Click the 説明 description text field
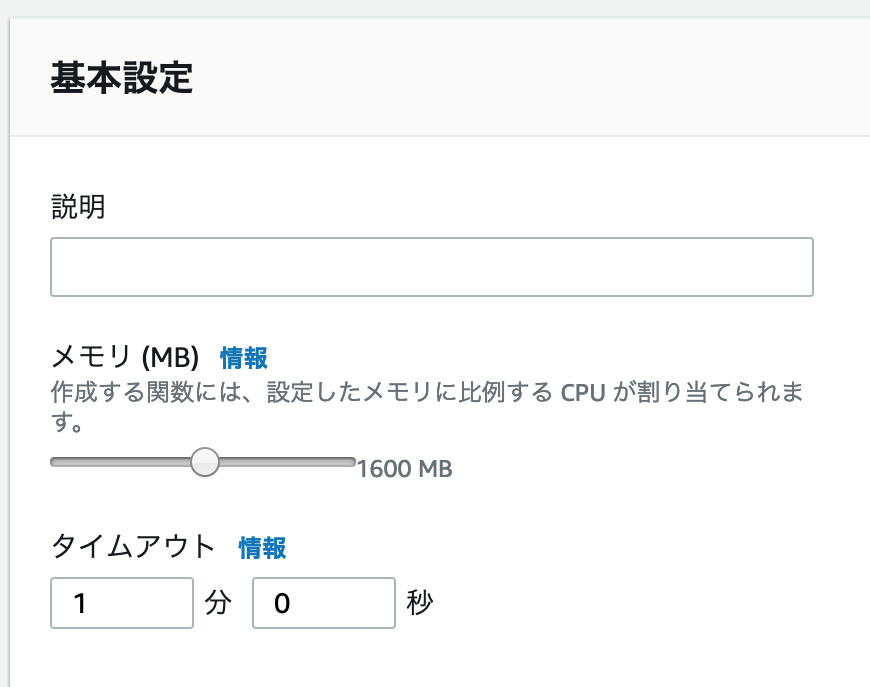Viewport: 870px width, 687px height. coord(431,267)
